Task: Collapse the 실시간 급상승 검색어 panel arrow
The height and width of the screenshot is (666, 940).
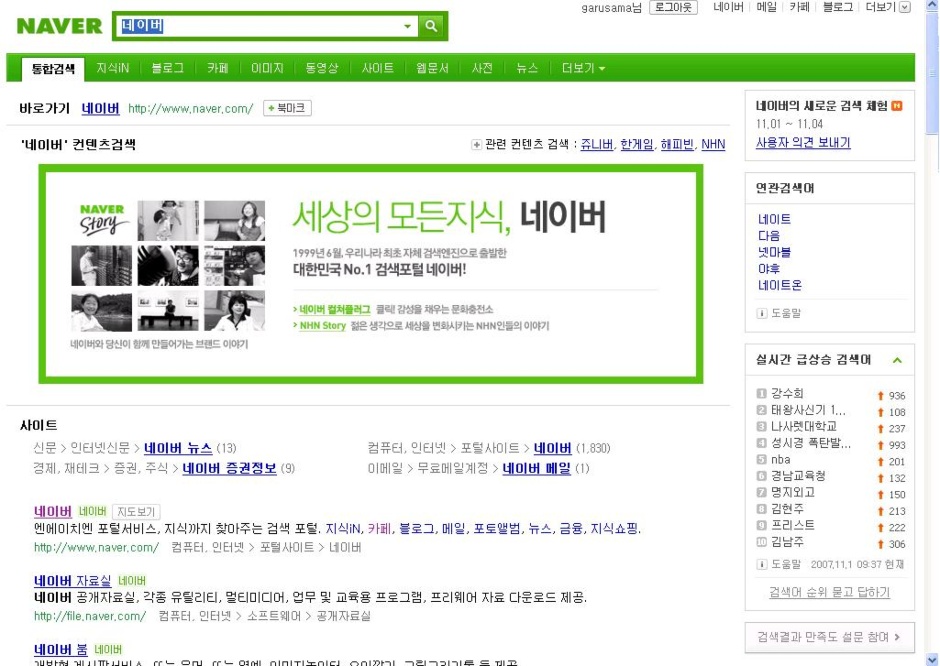Action: pyautogui.click(x=897, y=360)
